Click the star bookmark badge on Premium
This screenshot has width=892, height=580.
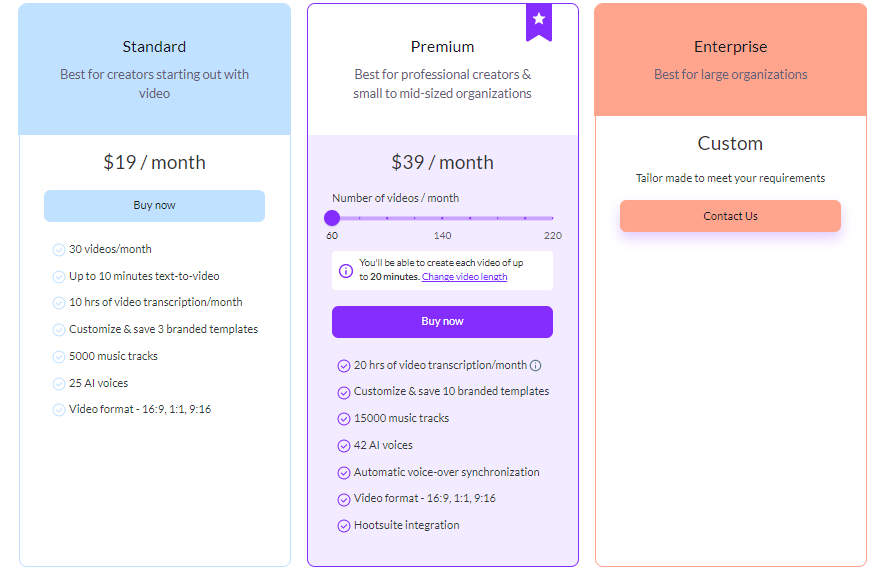(x=539, y=22)
